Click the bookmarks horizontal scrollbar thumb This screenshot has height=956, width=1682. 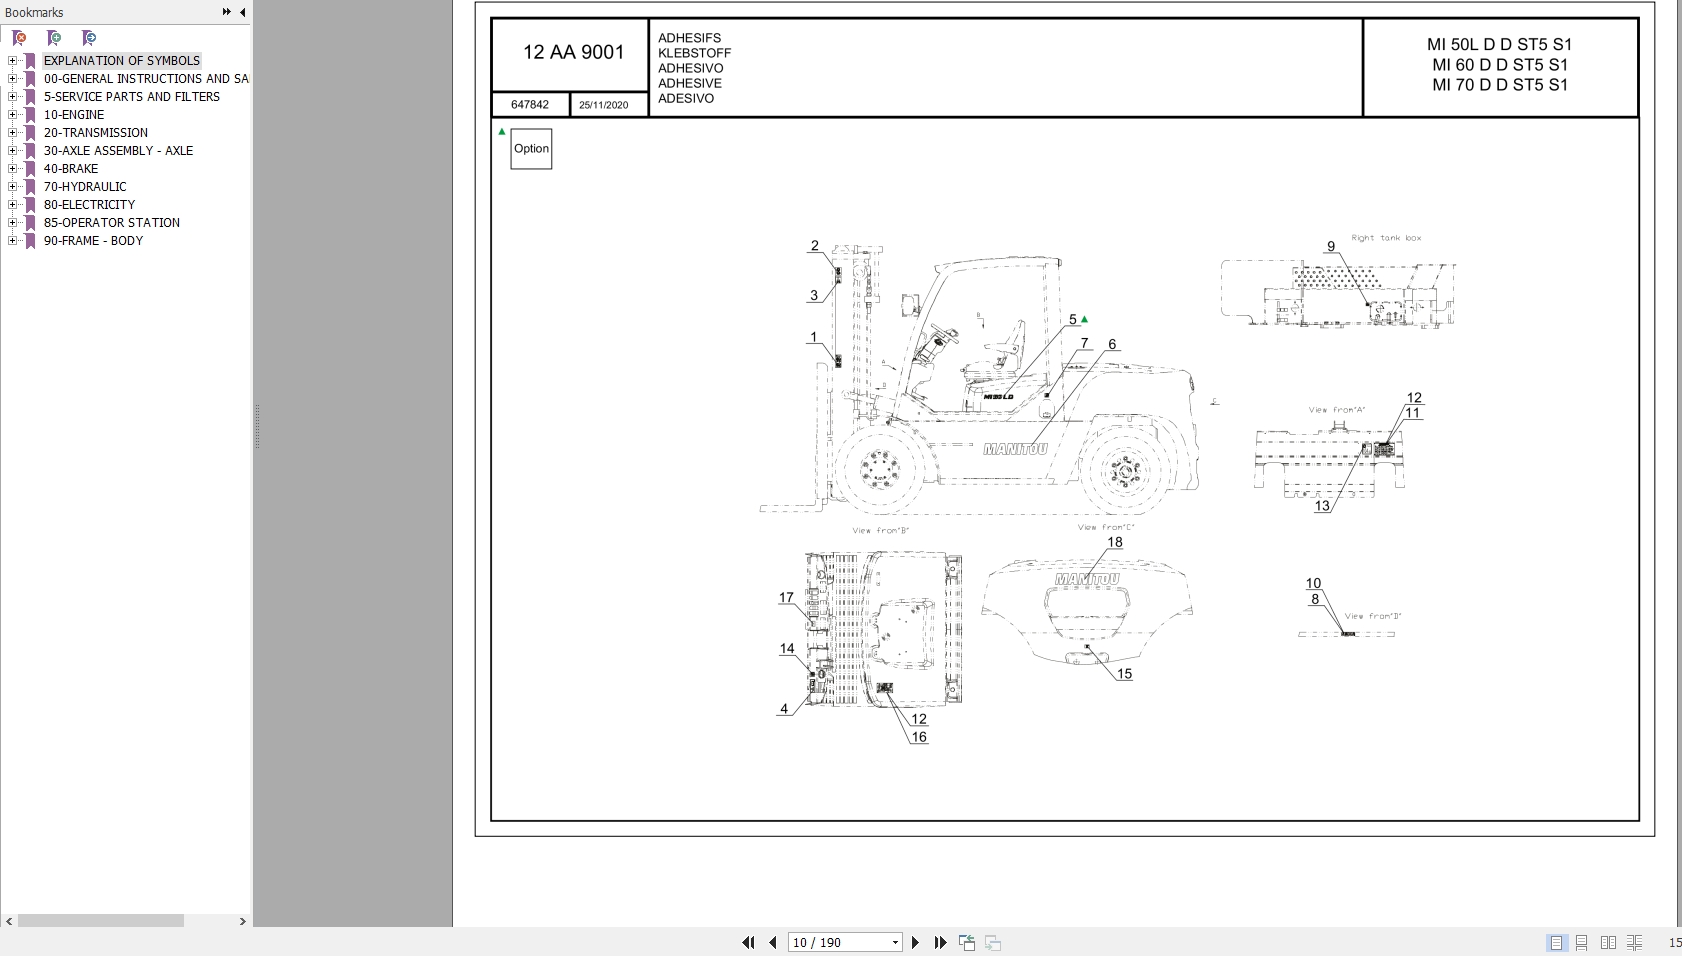tap(100, 920)
